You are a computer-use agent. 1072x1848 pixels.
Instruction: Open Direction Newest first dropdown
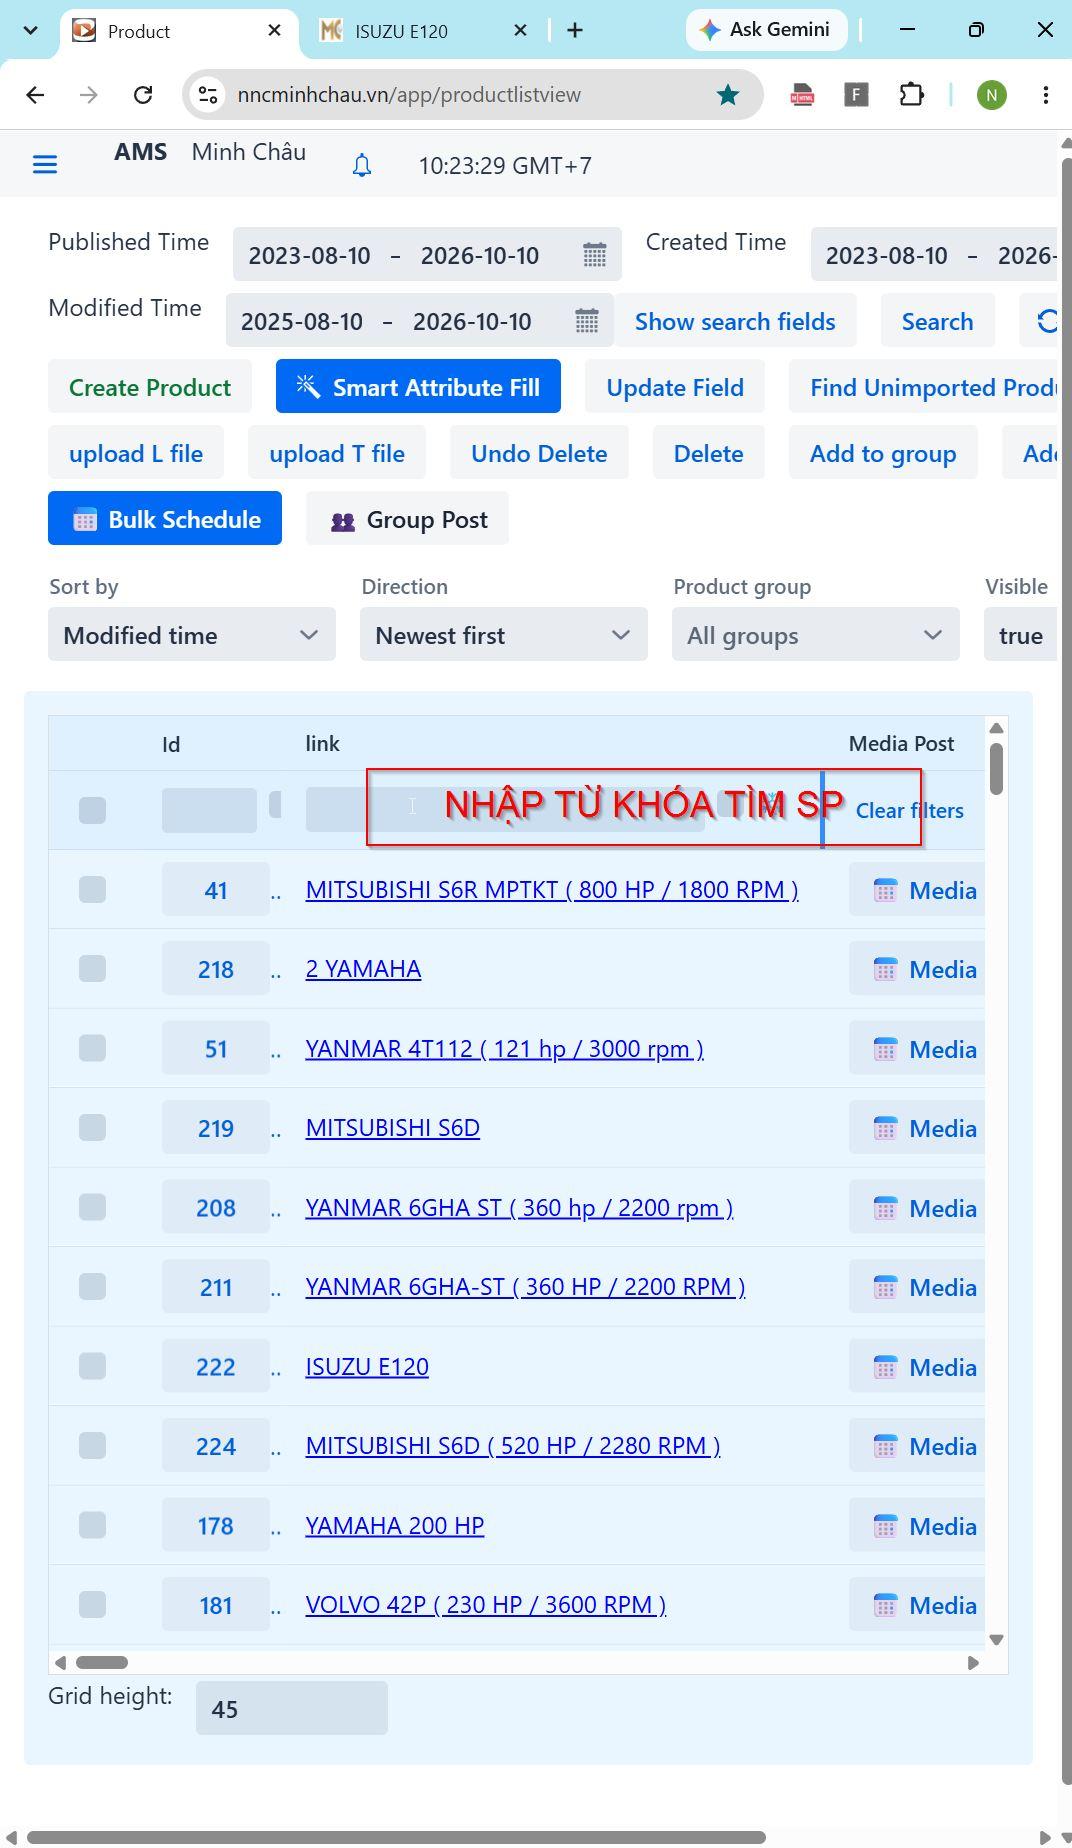tap(504, 635)
